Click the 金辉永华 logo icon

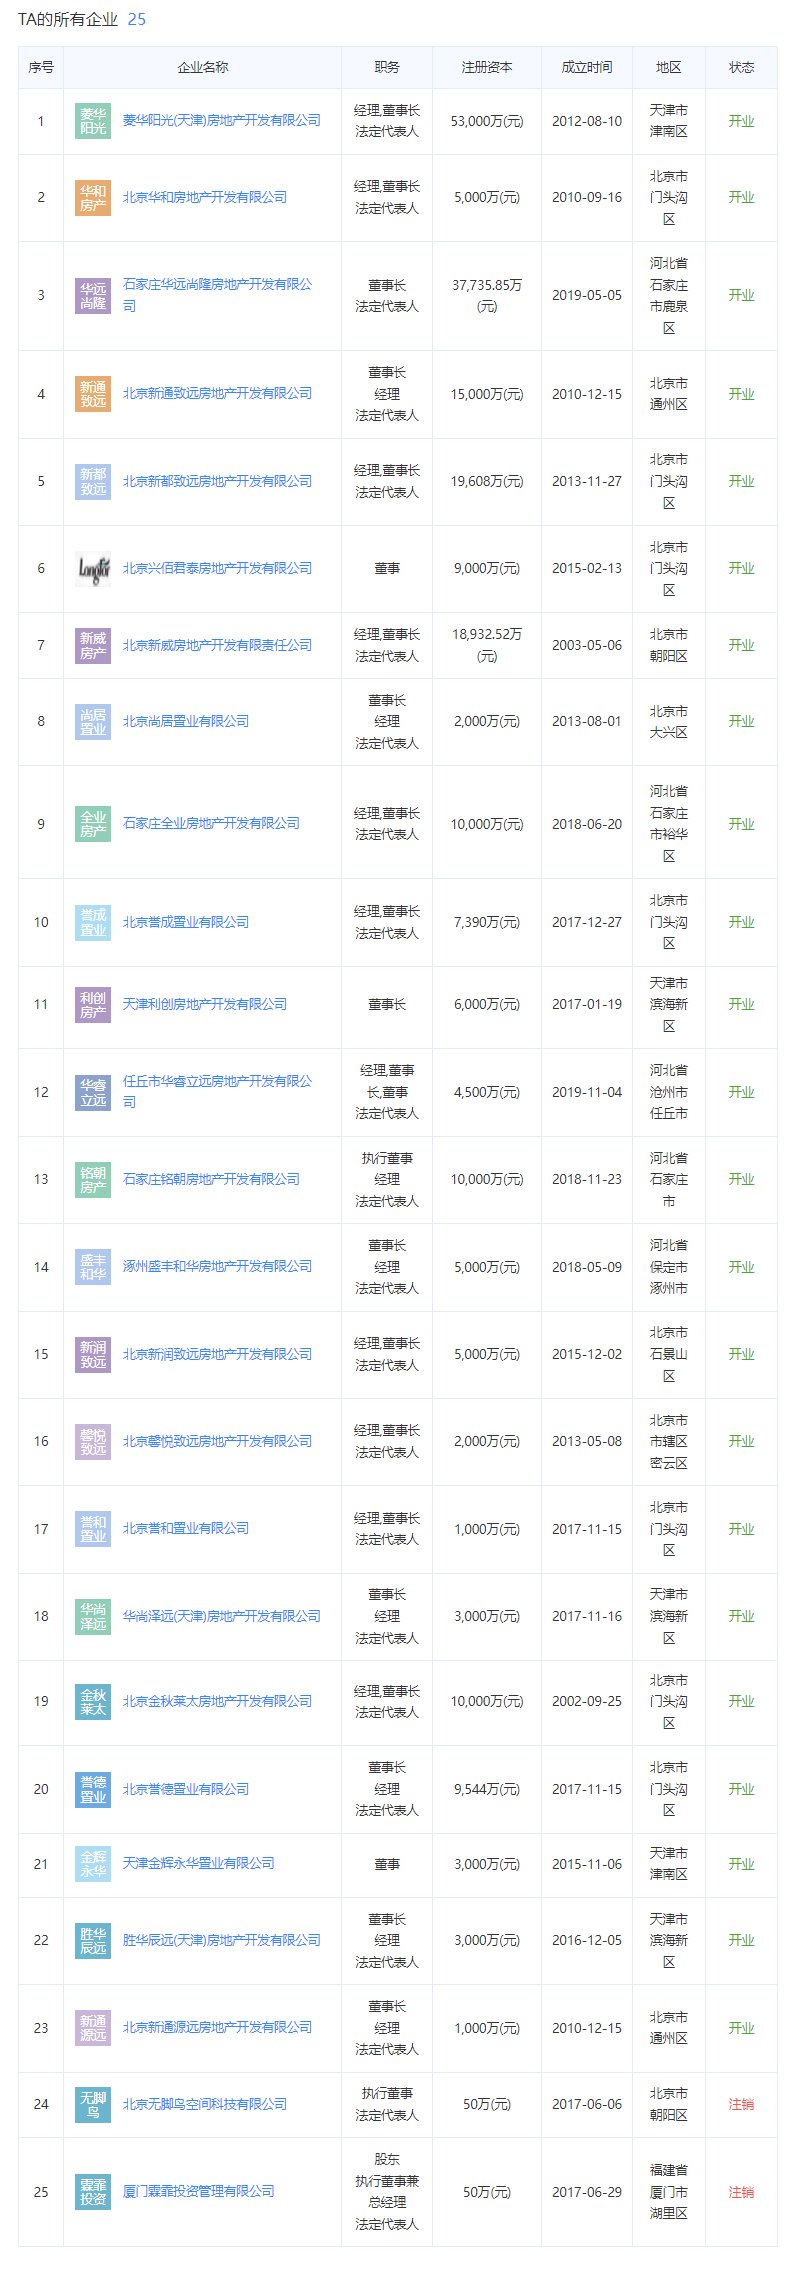(93, 1864)
